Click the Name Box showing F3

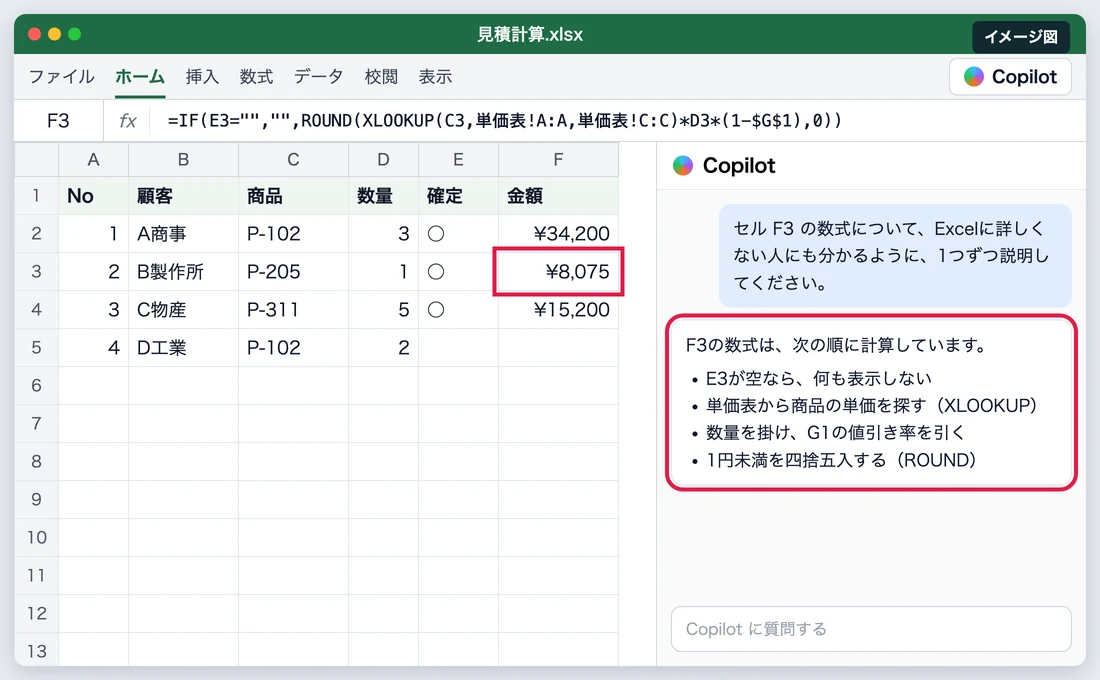pos(58,121)
